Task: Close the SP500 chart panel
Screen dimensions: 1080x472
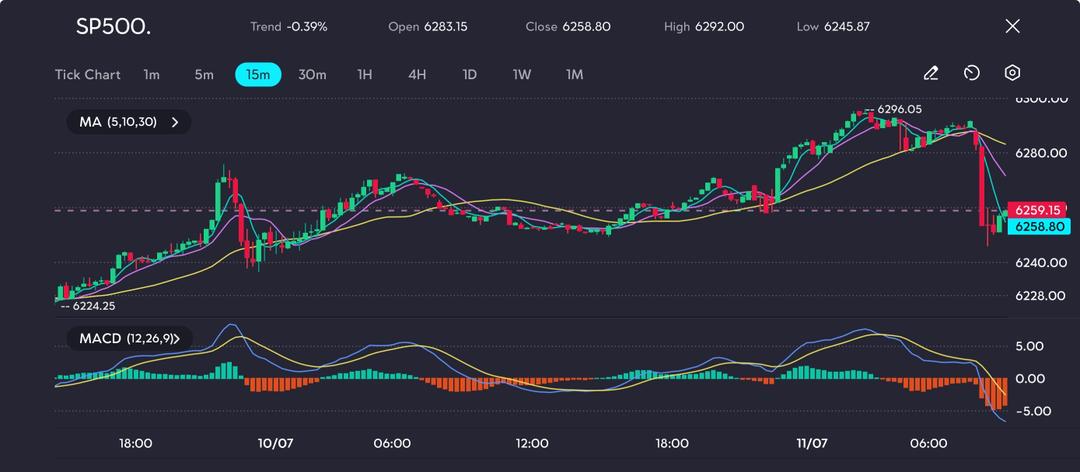Action: (x=1012, y=26)
